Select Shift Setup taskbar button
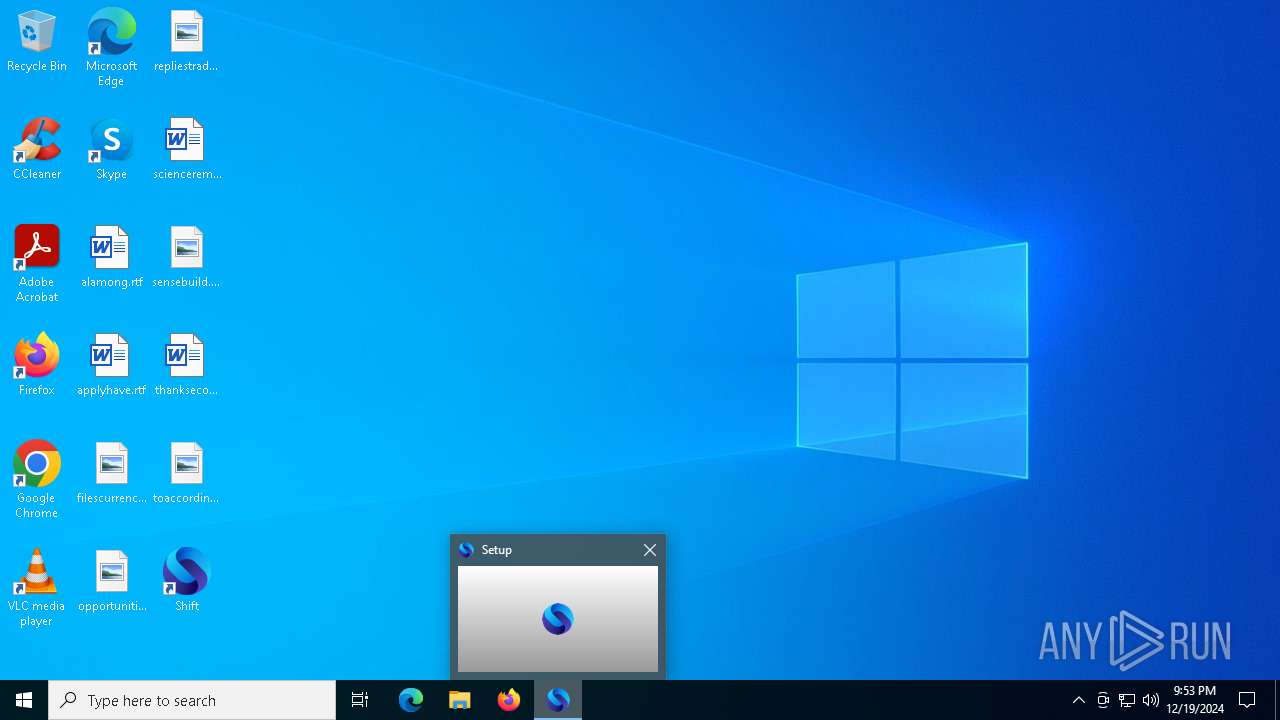1280x720 pixels. [558, 700]
